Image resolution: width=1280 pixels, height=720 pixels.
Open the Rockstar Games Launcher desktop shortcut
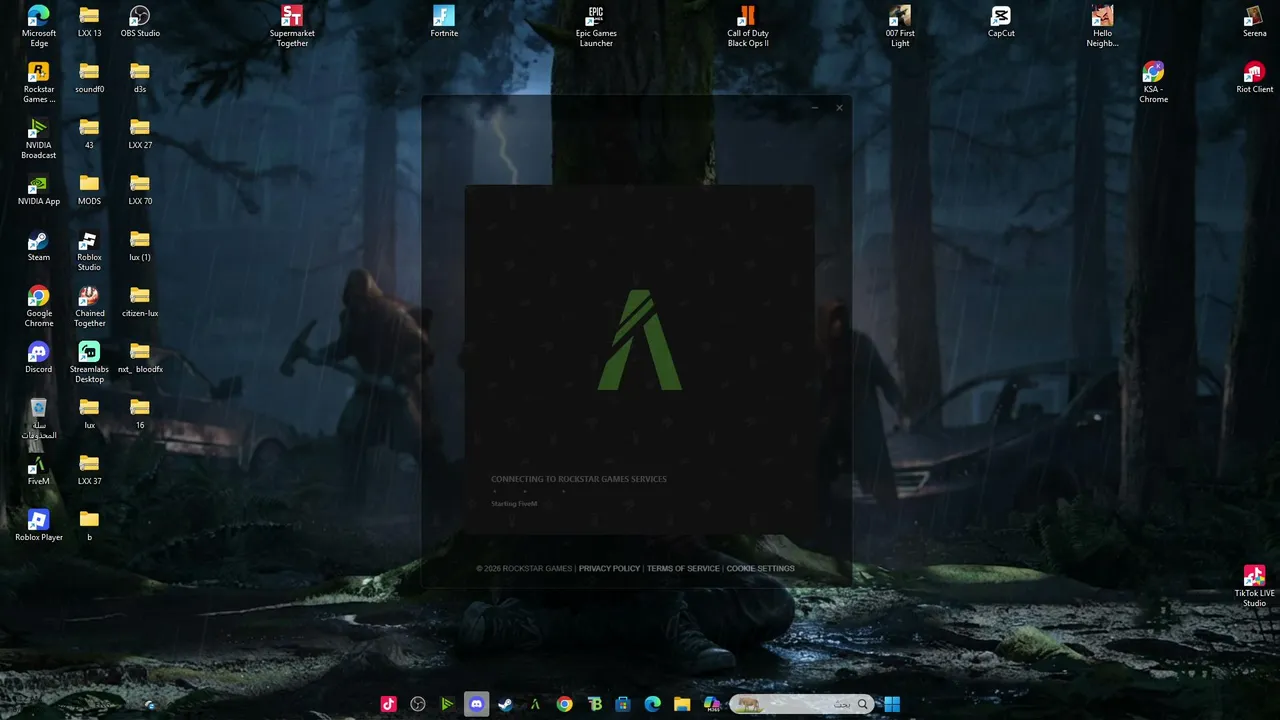tap(39, 82)
